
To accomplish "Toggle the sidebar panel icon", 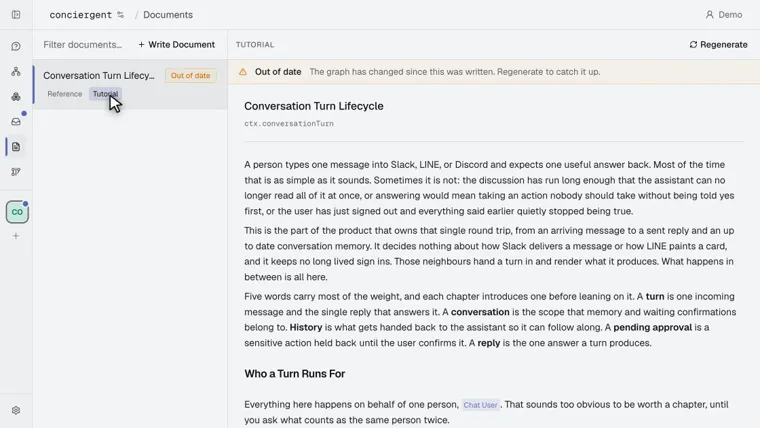I will (x=16, y=15).
